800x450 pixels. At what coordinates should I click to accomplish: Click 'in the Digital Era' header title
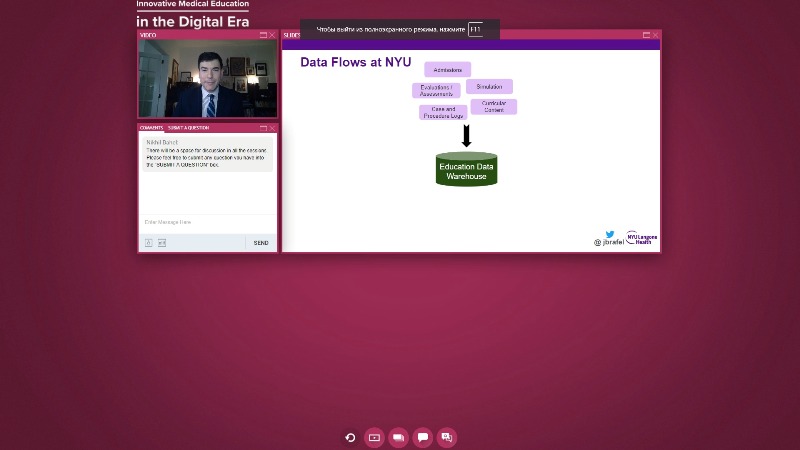pyautogui.click(x=193, y=21)
